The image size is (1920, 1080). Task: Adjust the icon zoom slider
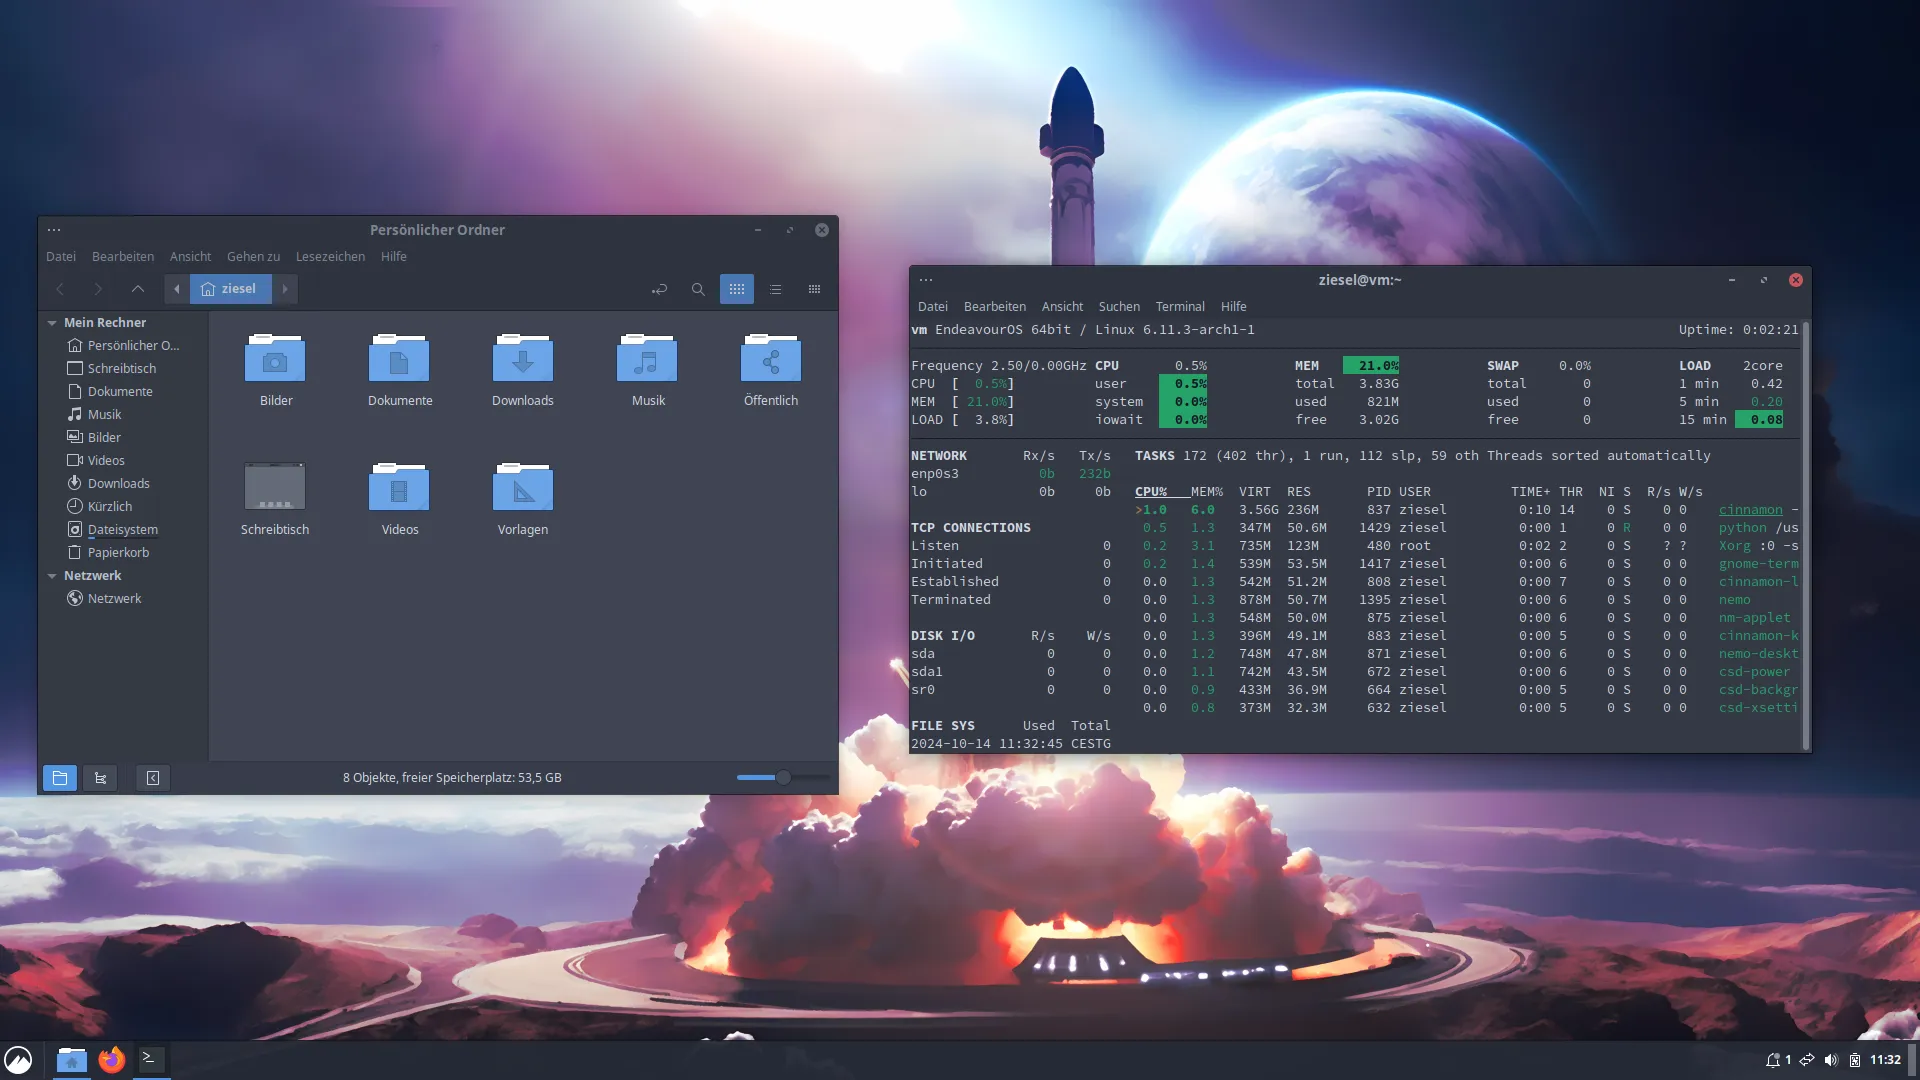[x=783, y=778]
